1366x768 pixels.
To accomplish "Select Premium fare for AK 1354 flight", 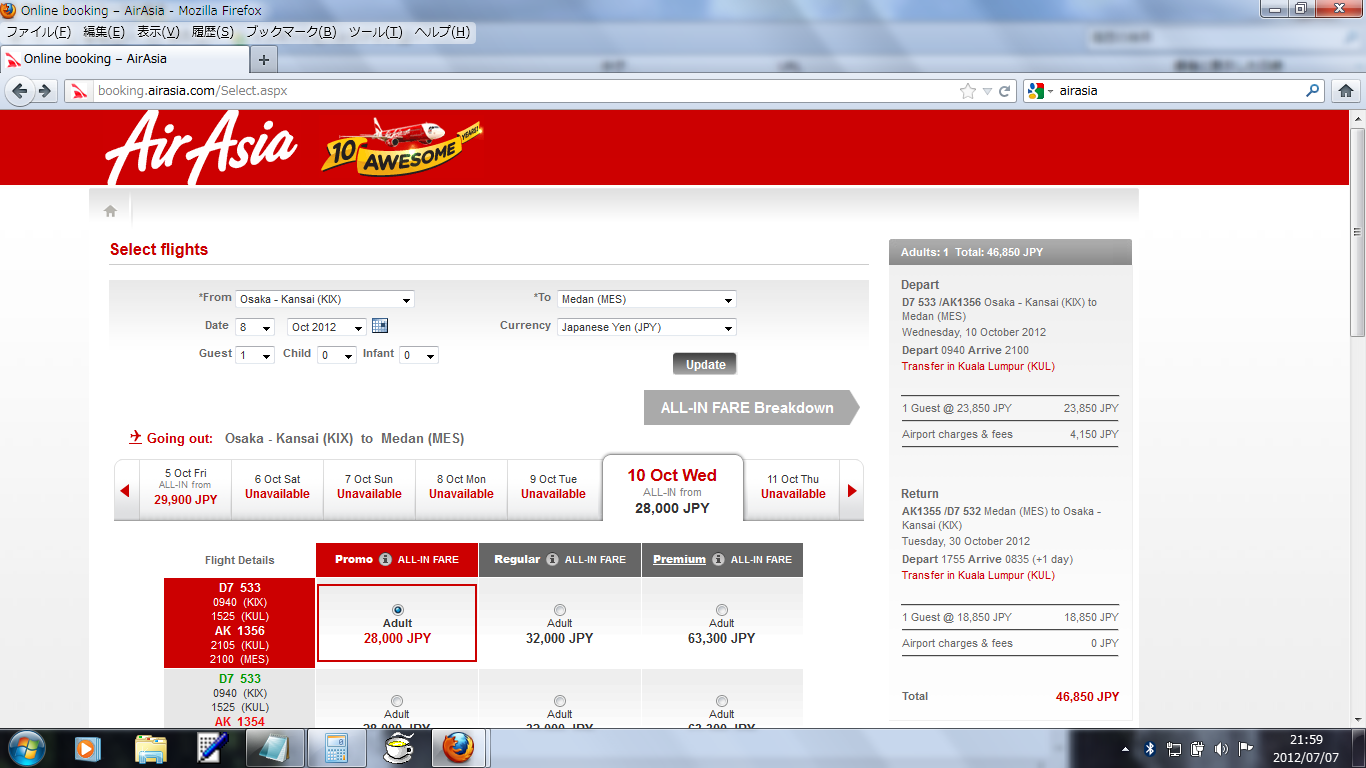I will point(722,700).
